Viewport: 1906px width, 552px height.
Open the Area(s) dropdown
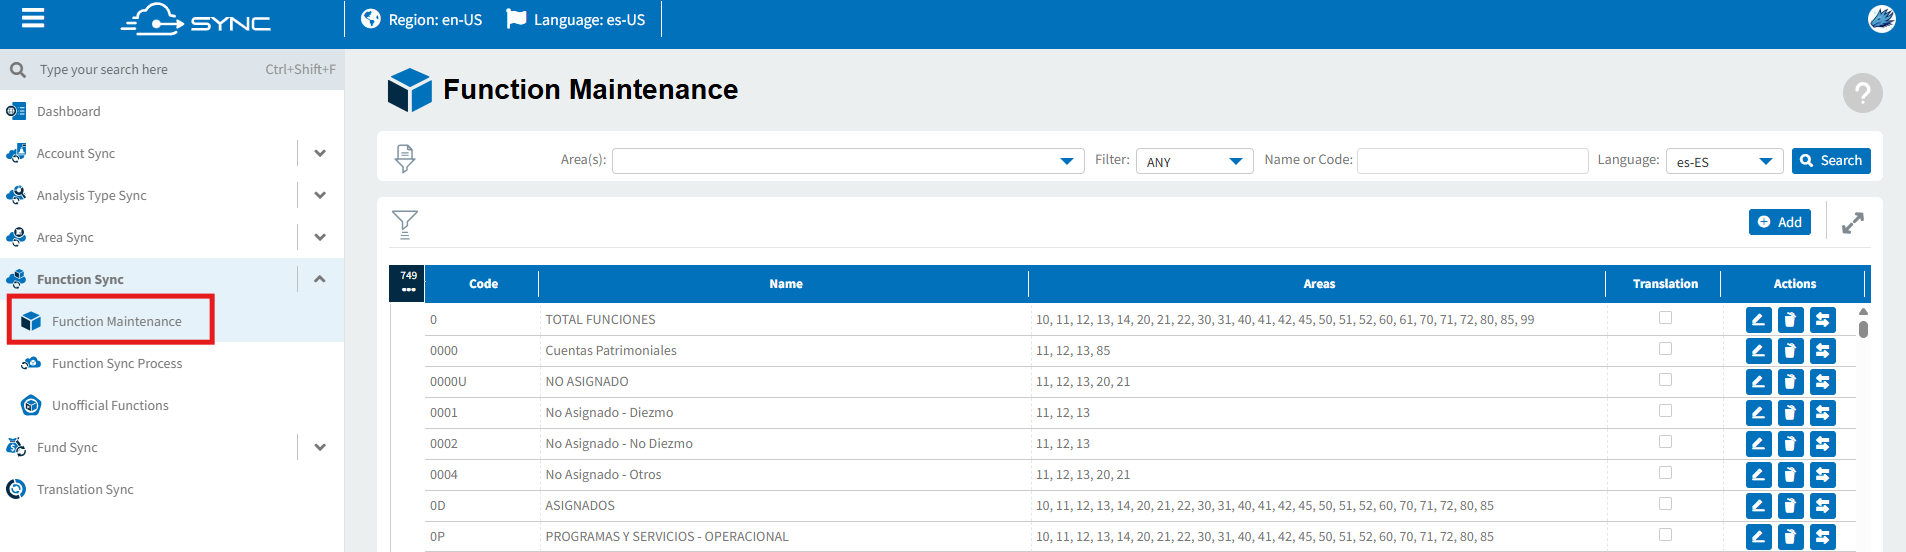848,161
